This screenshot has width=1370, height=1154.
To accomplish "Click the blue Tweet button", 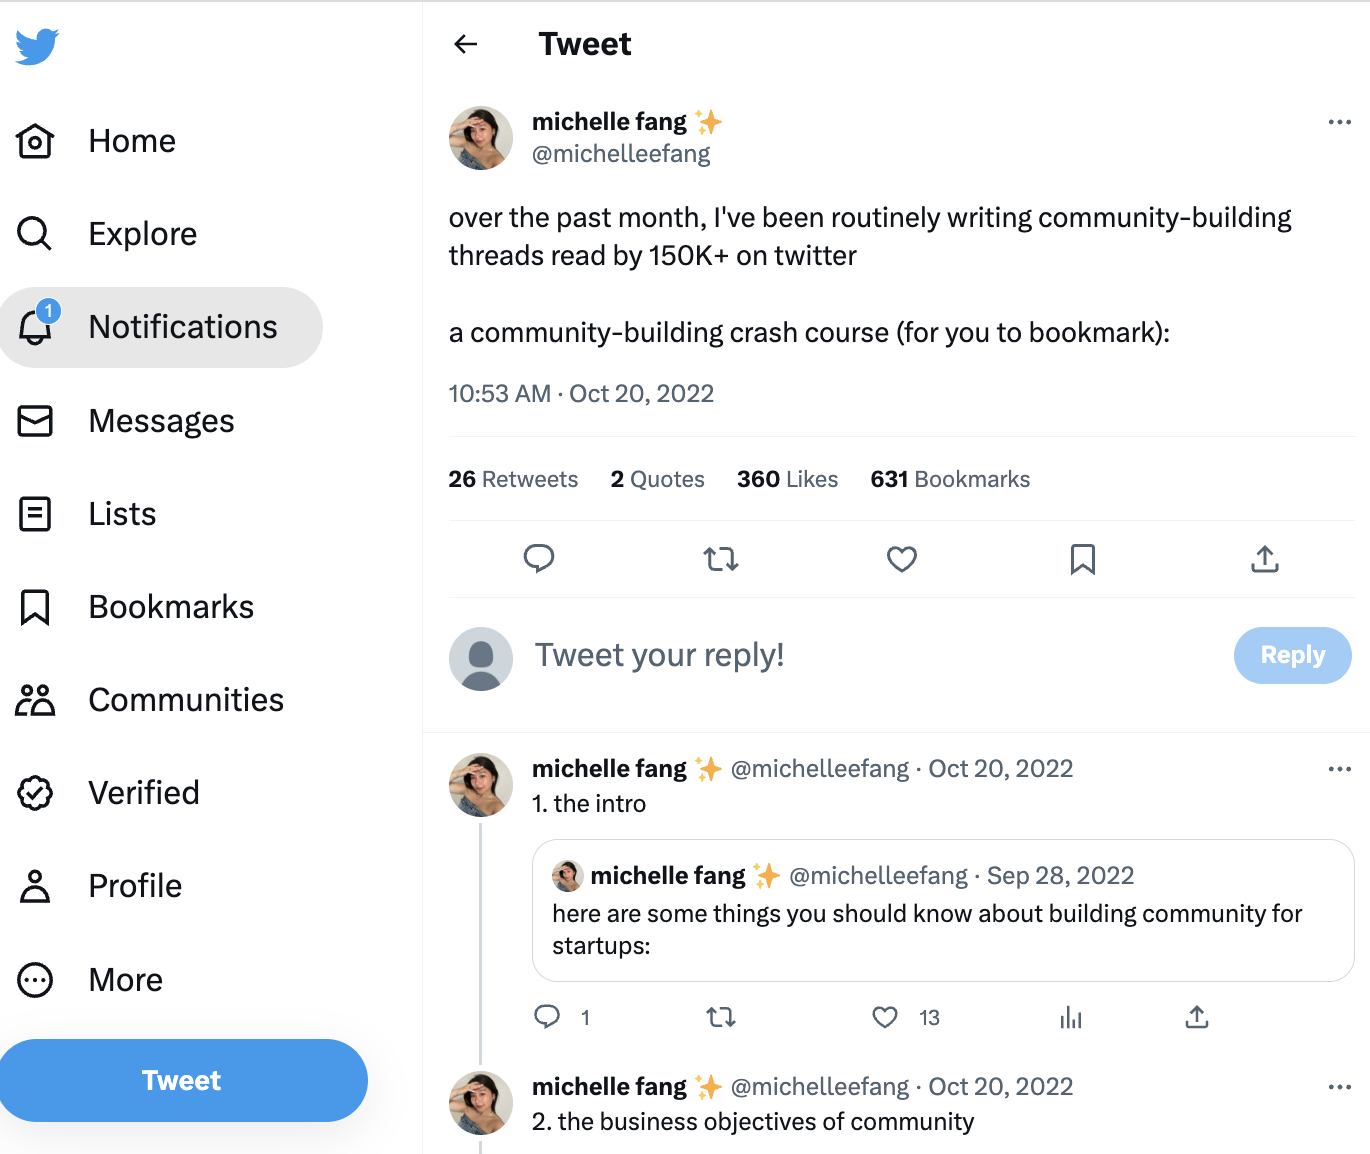I will pos(183,1080).
